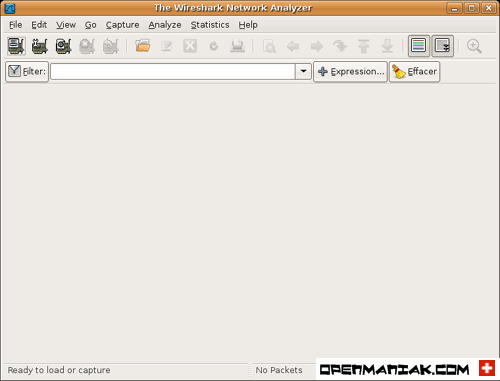
Task: Click 'No Packets' status bar text
Action: click(x=279, y=370)
